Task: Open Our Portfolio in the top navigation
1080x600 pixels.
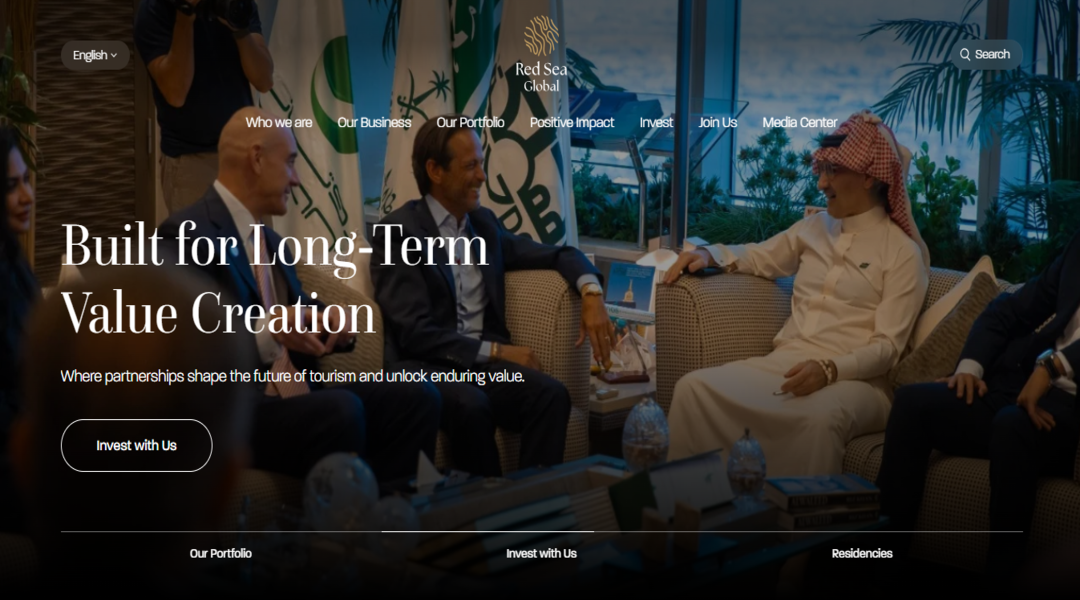Action: [x=470, y=123]
